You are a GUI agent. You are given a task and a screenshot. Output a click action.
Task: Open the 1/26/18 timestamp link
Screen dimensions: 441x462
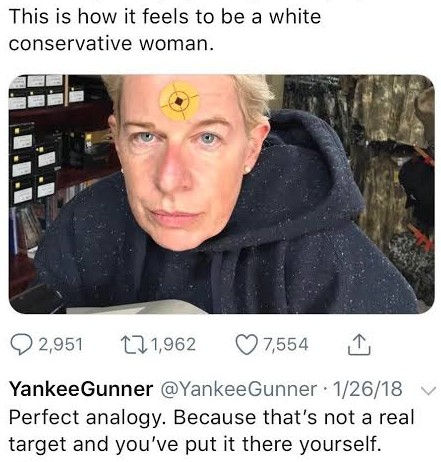(x=367, y=389)
